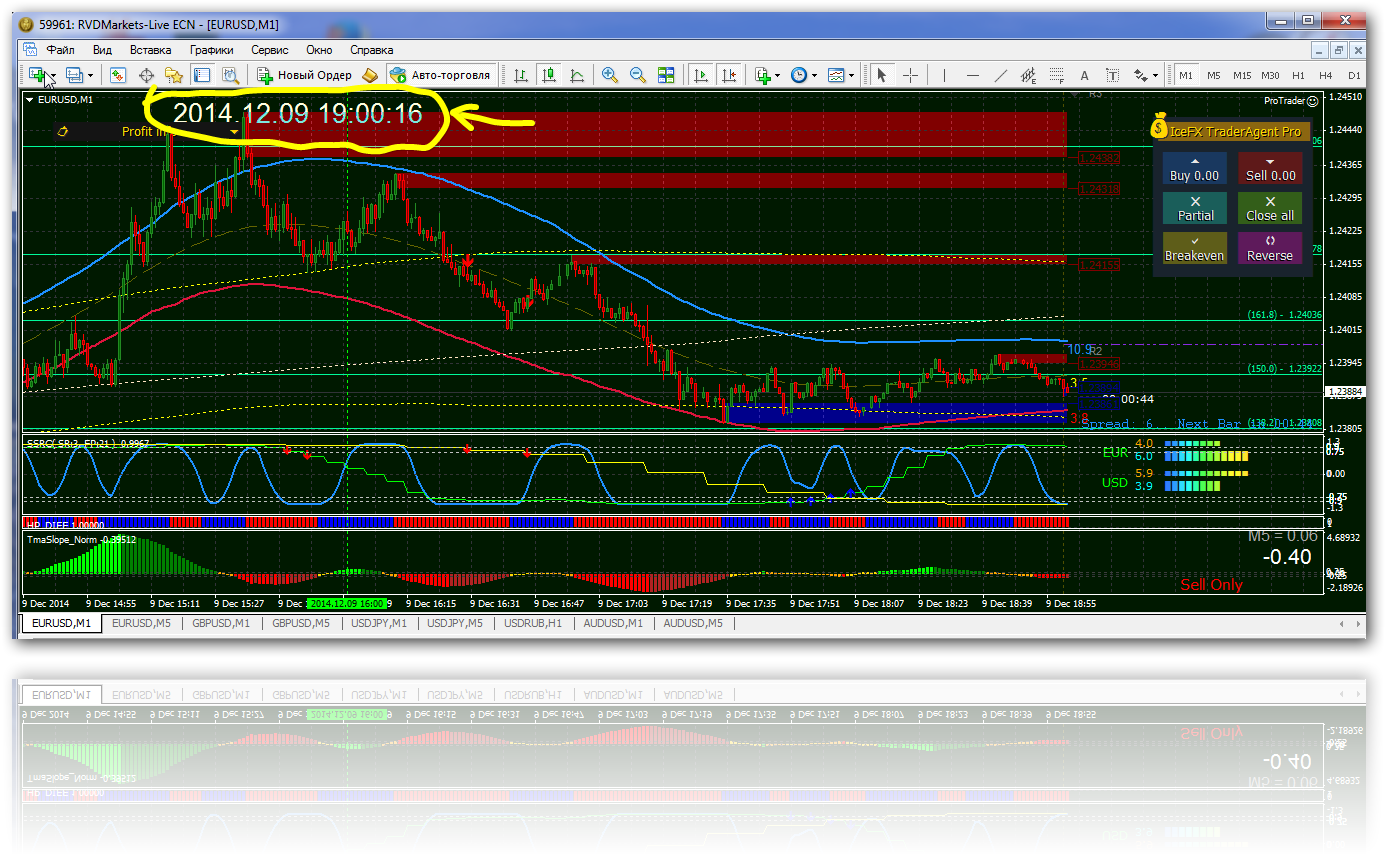The height and width of the screenshot is (856, 1386).
Task: Switch to M15 timeframe
Action: (1241, 75)
